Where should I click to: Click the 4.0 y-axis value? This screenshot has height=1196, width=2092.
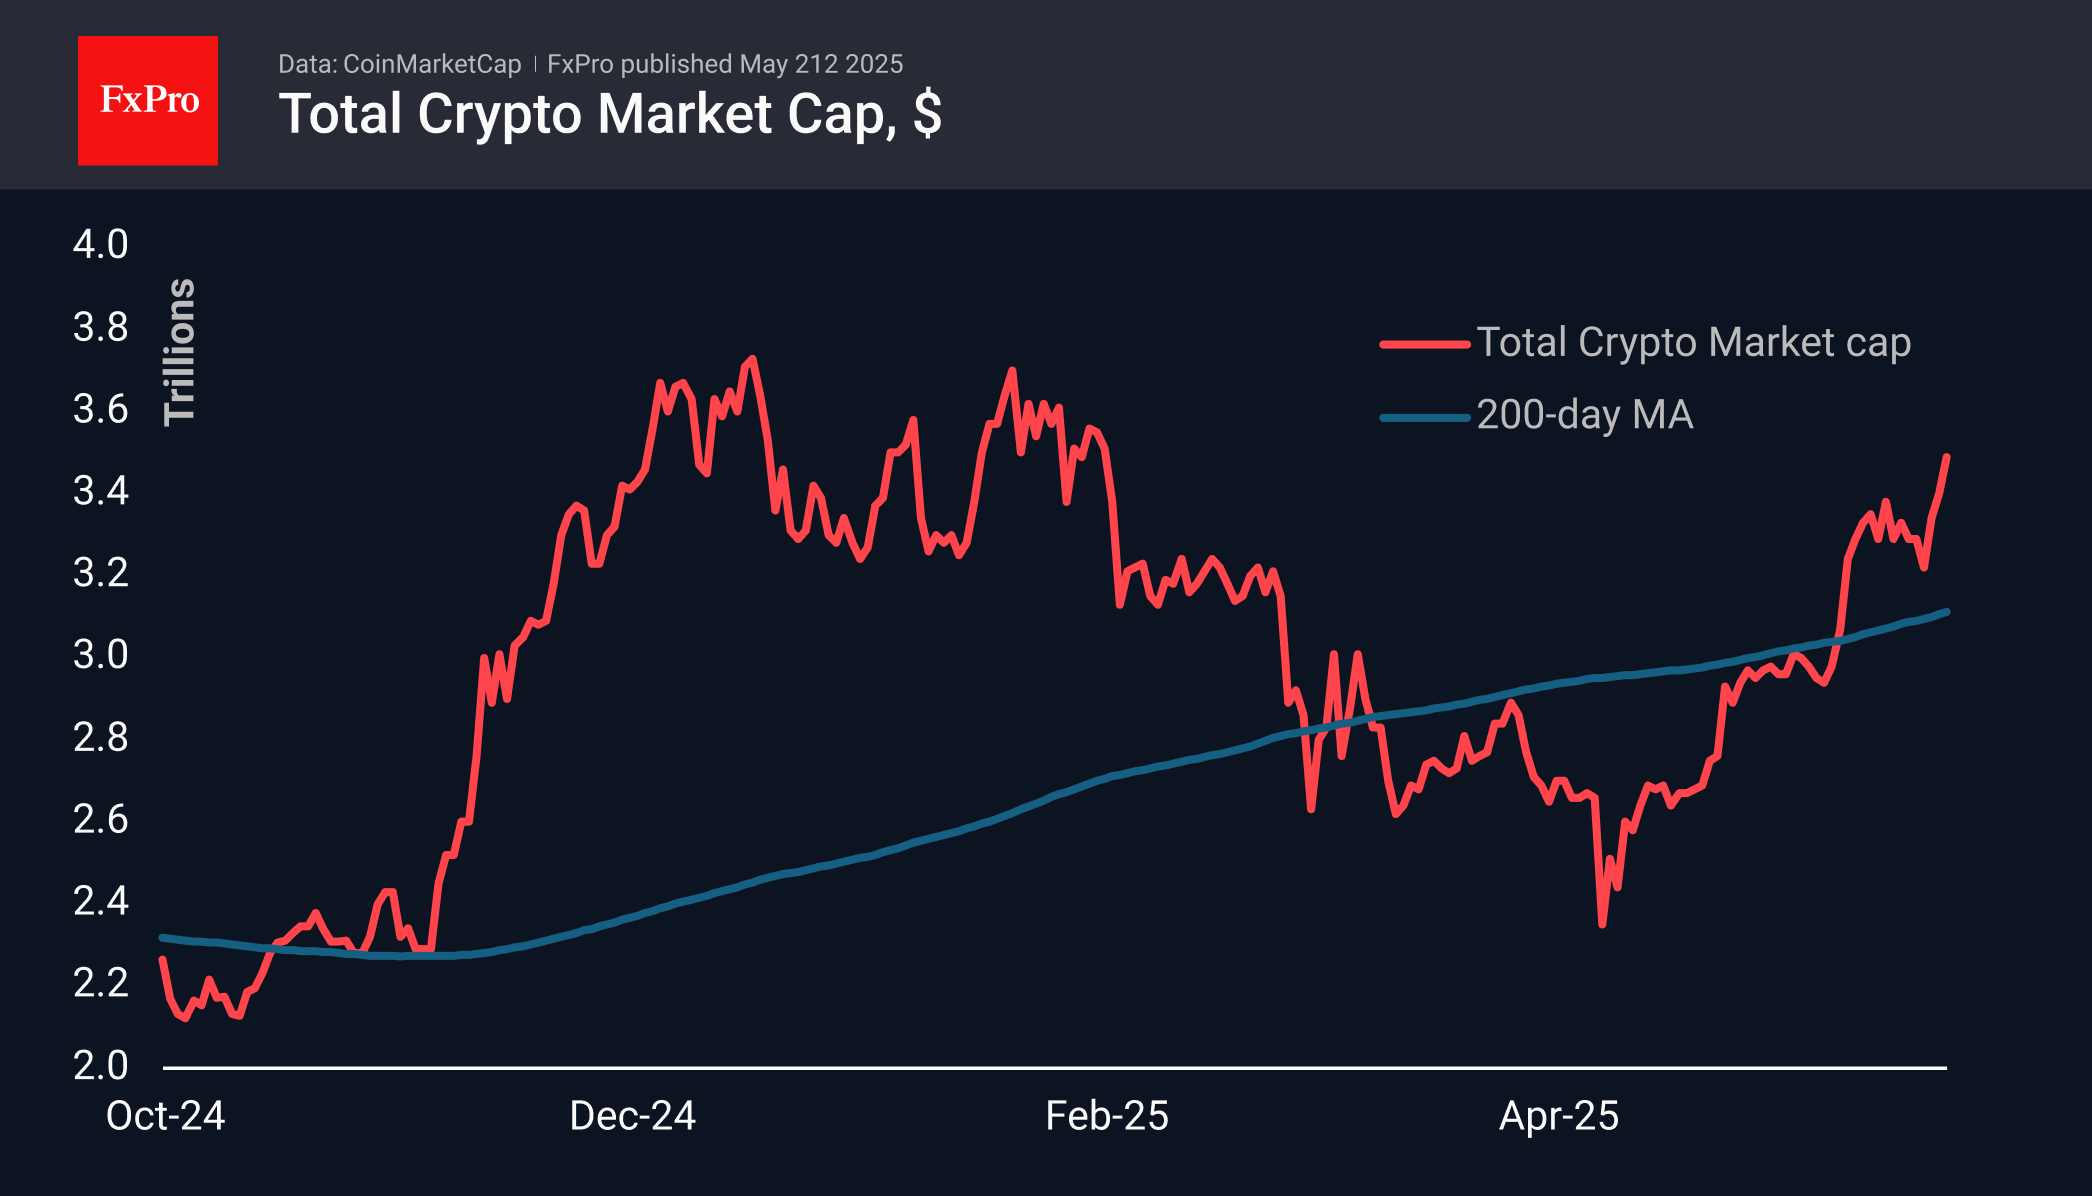tap(101, 245)
